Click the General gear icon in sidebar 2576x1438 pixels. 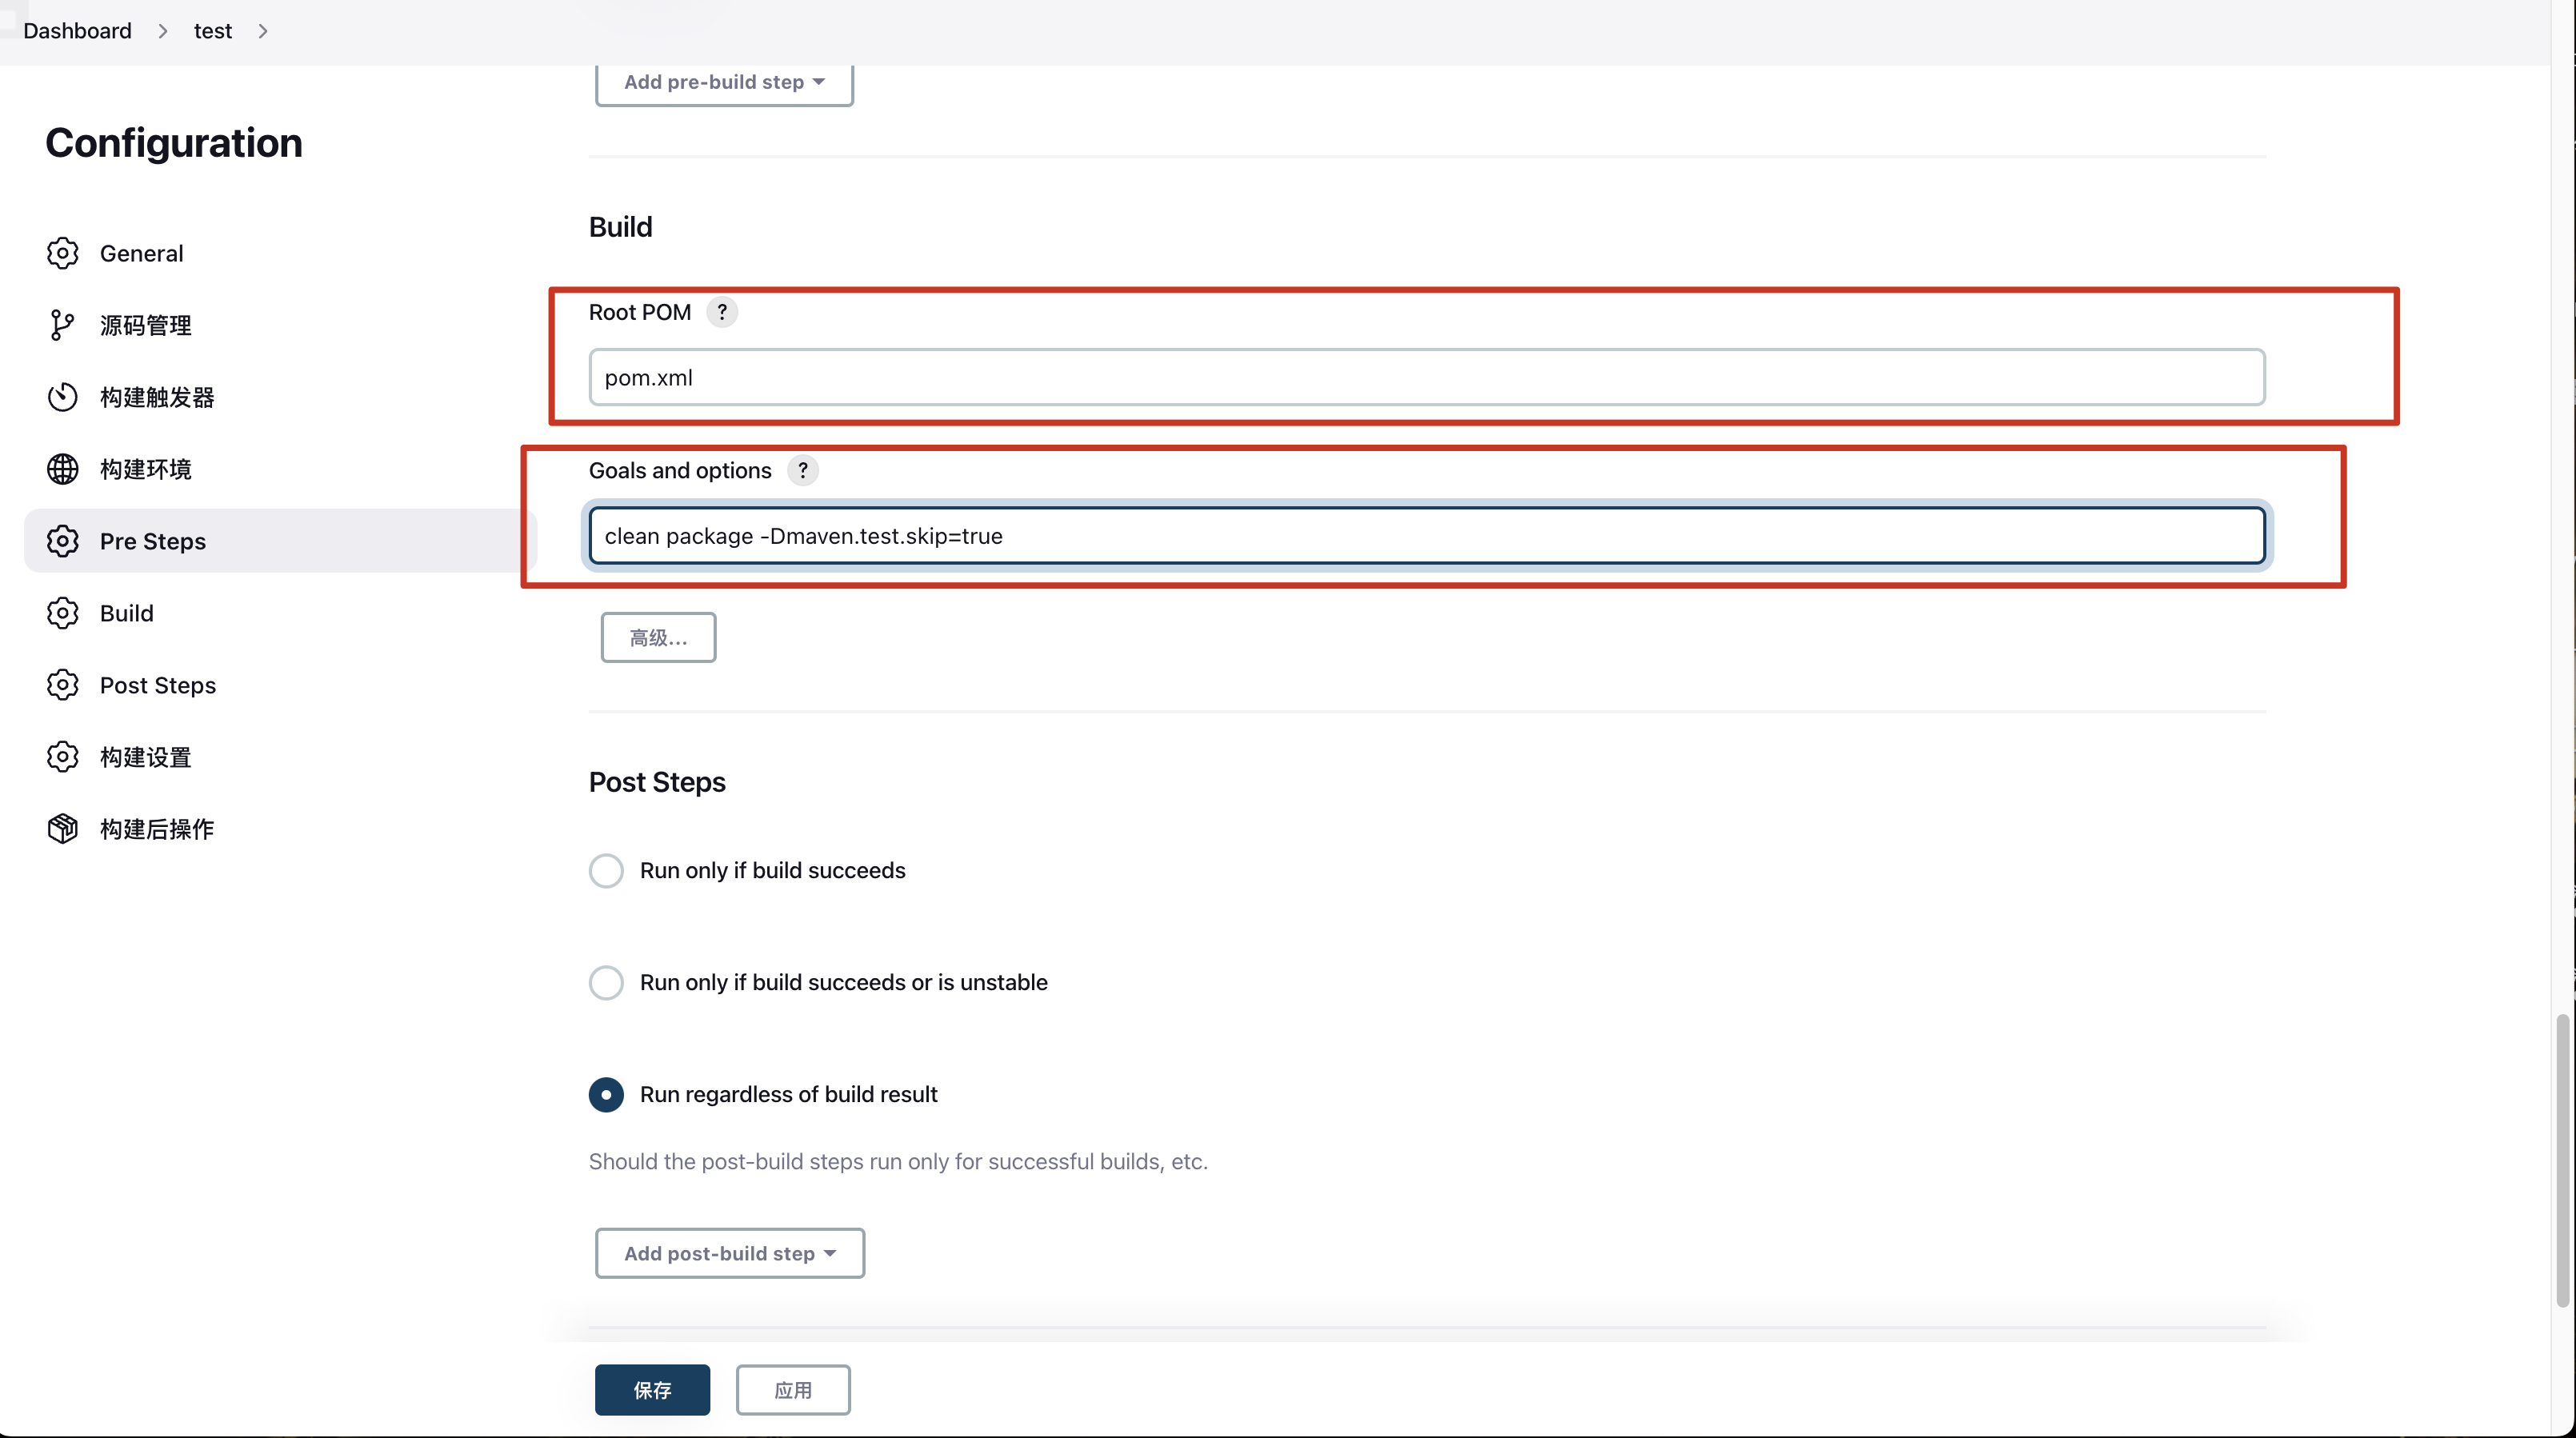point(62,253)
